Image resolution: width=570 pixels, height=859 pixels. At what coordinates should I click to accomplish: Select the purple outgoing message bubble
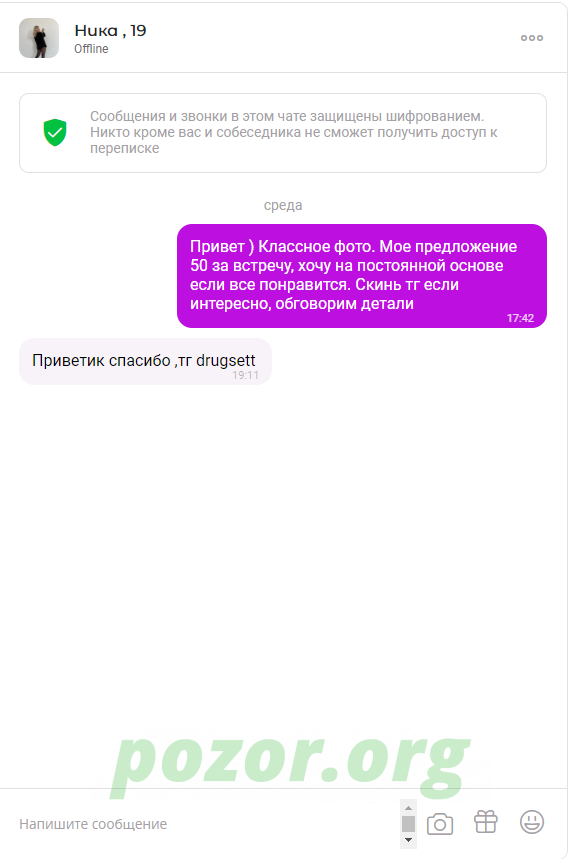click(x=362, y=276)
